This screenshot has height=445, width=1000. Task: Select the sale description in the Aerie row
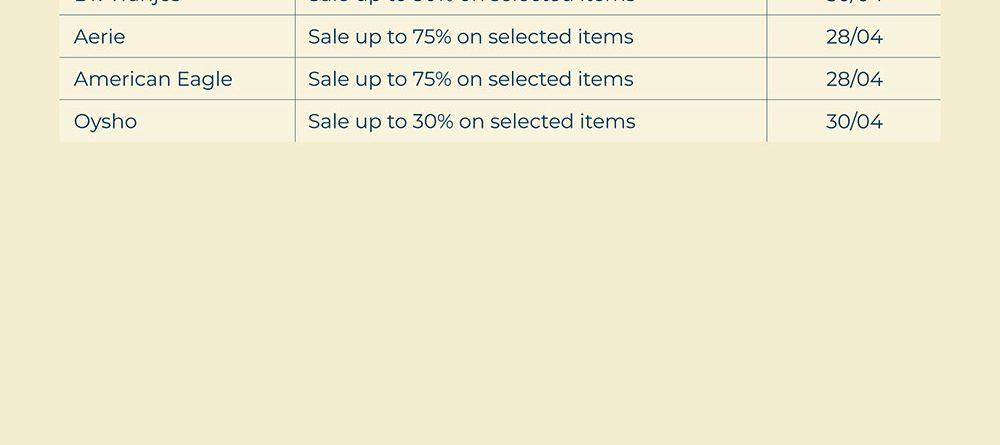click(x=470, y=37)
